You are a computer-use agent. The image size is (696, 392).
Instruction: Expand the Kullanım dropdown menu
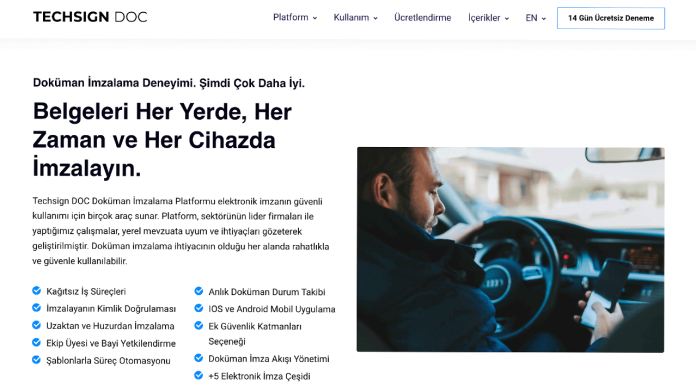coord(356,18)
